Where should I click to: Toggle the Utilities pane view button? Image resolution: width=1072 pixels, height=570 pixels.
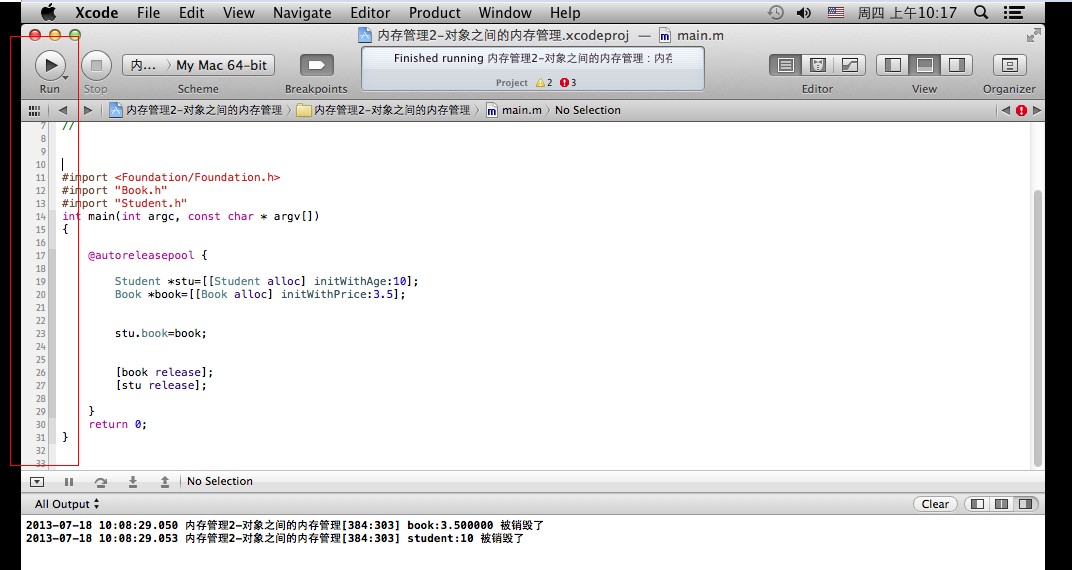[956, 65]
